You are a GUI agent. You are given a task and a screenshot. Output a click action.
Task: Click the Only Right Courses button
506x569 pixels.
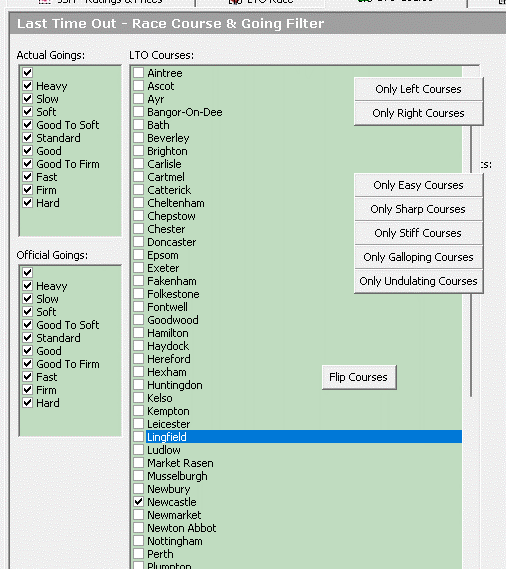tap(419, 113)
